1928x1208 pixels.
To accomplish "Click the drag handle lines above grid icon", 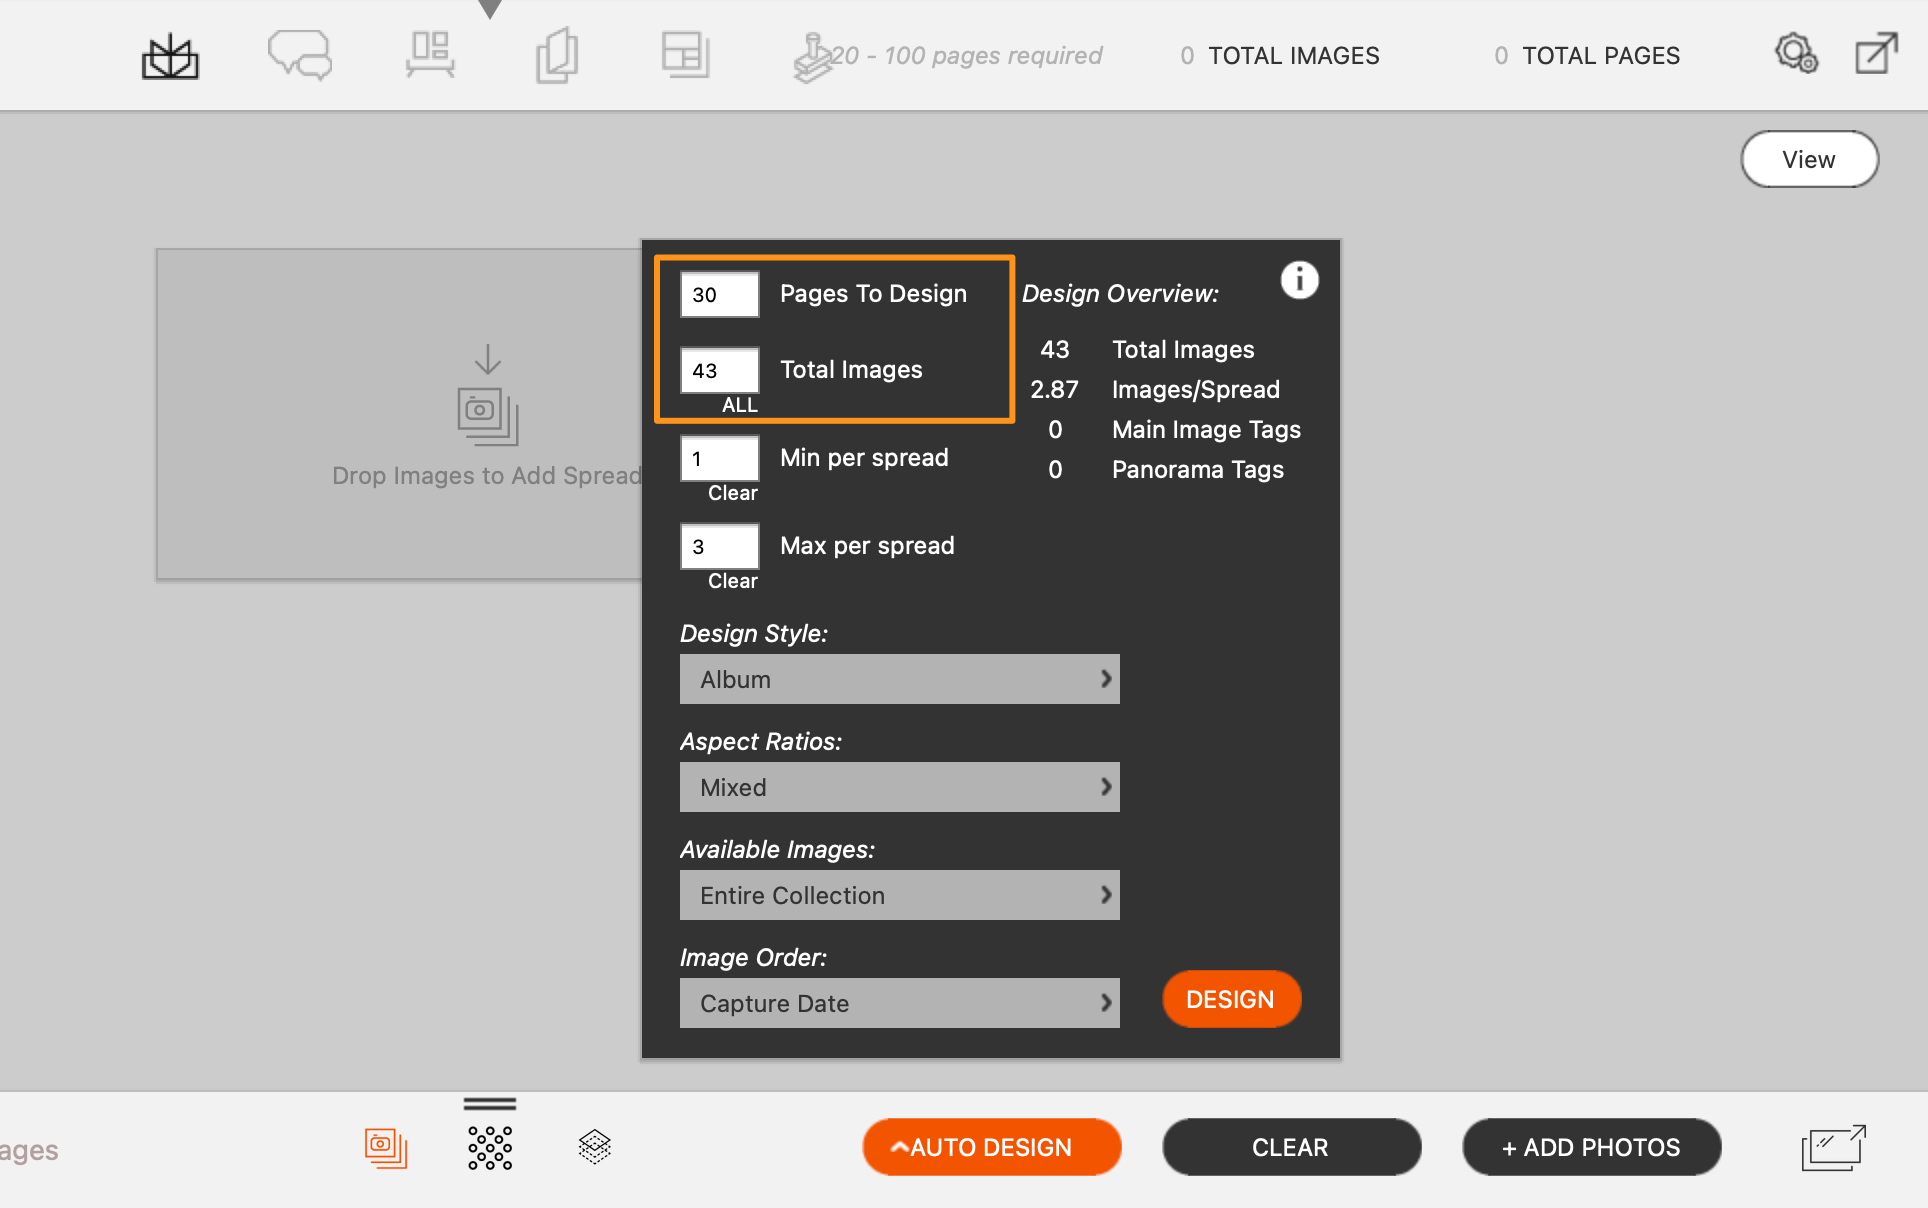I will point(490,1104).
